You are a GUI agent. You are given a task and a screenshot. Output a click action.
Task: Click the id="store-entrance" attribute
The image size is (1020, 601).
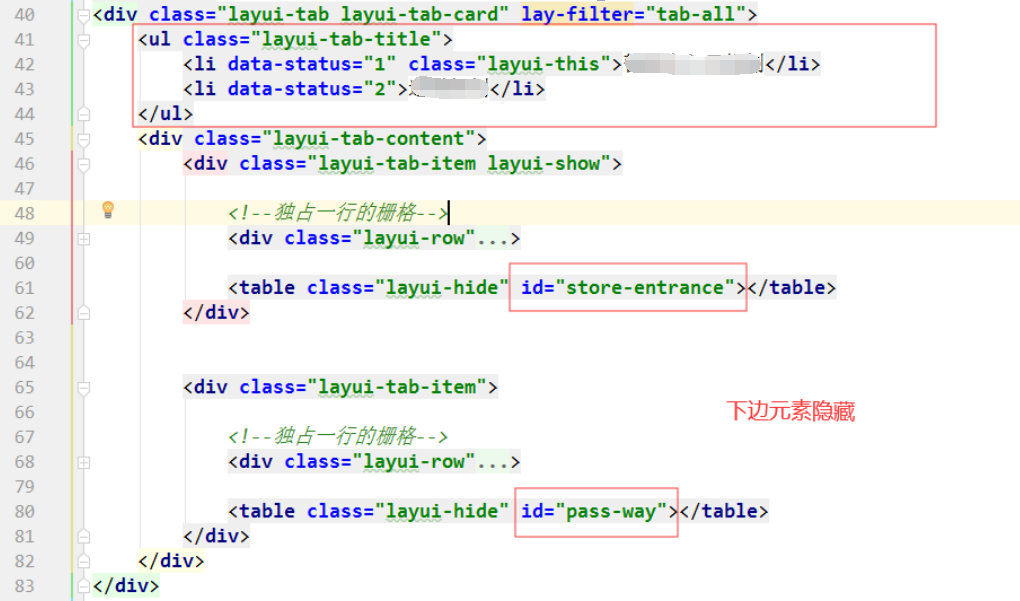pos(628,287)
